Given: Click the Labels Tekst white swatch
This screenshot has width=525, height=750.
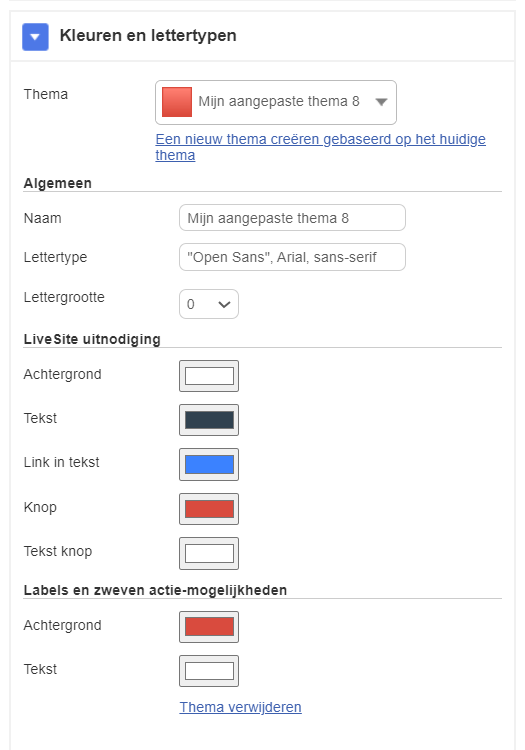Looking at the screenshot, I should pyautogui.click(x=209, y=671).
